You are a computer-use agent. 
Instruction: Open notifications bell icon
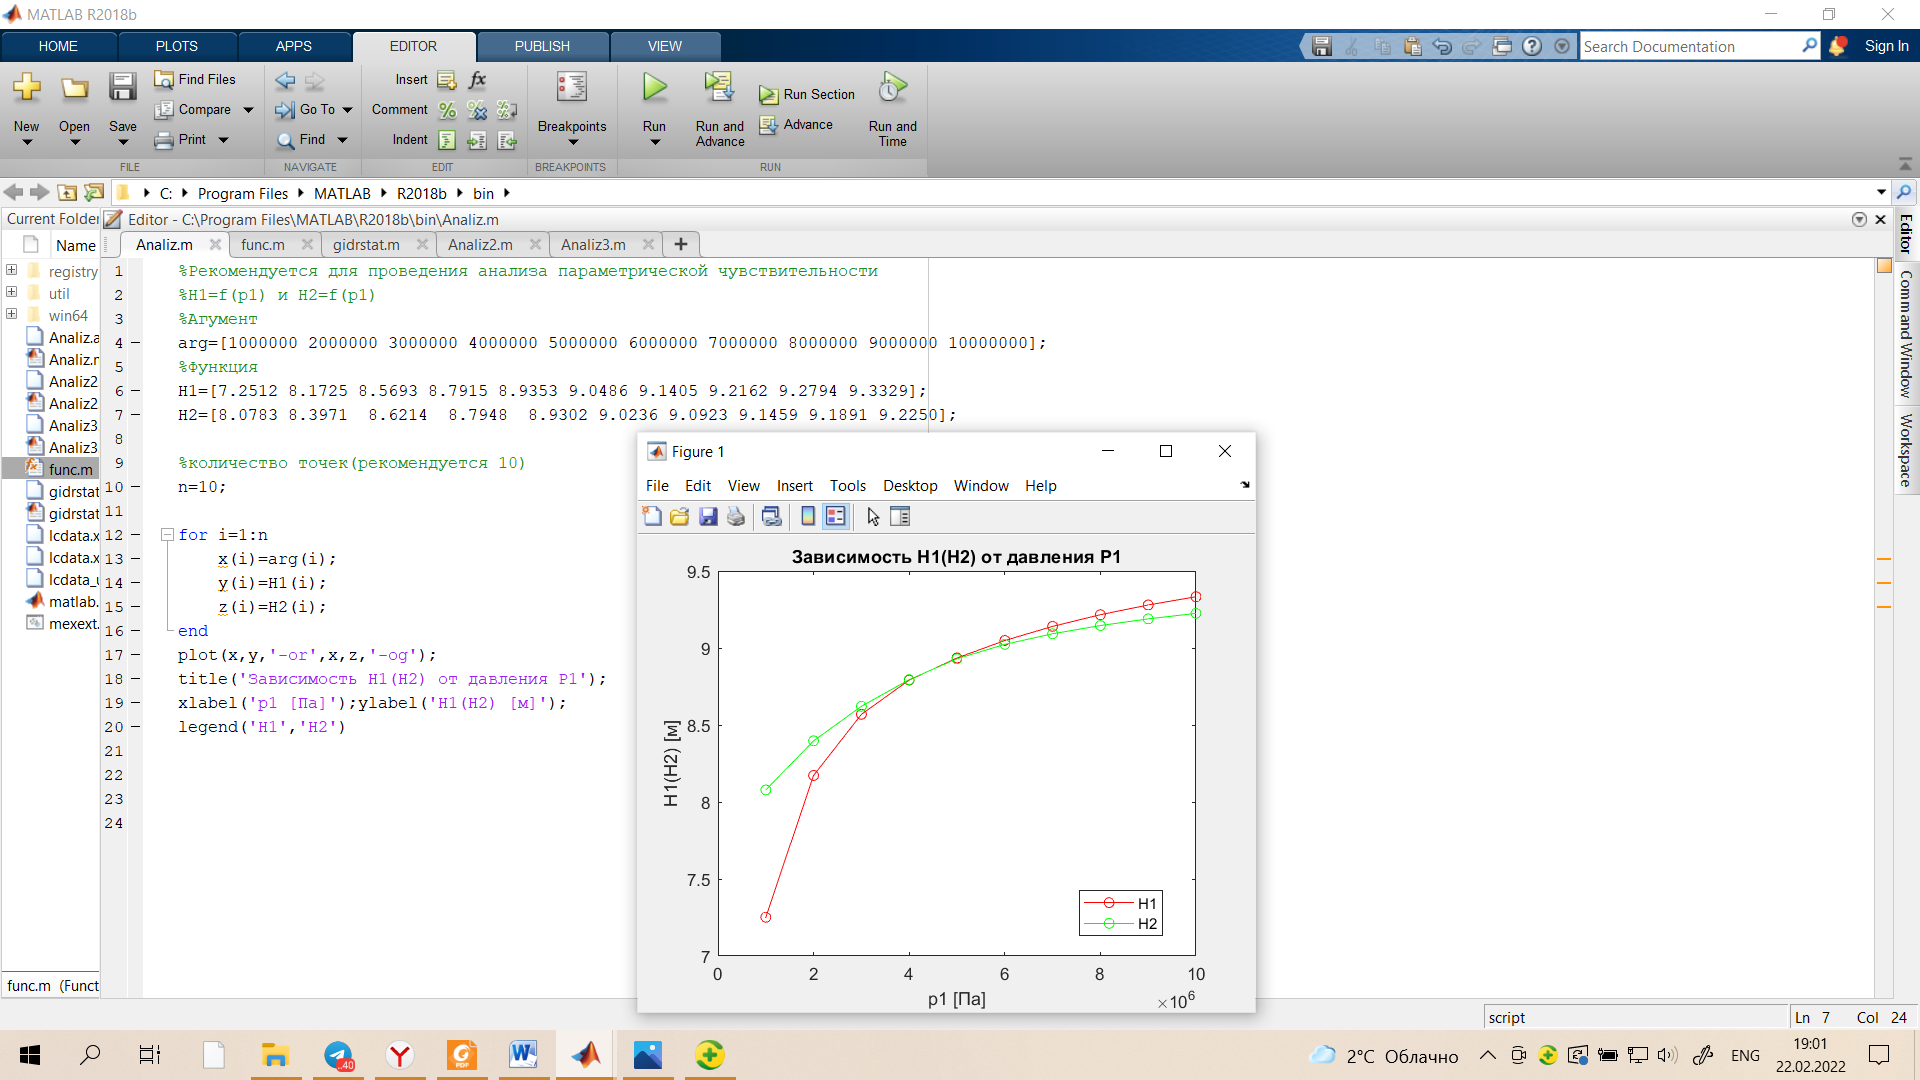[1838, 46]
